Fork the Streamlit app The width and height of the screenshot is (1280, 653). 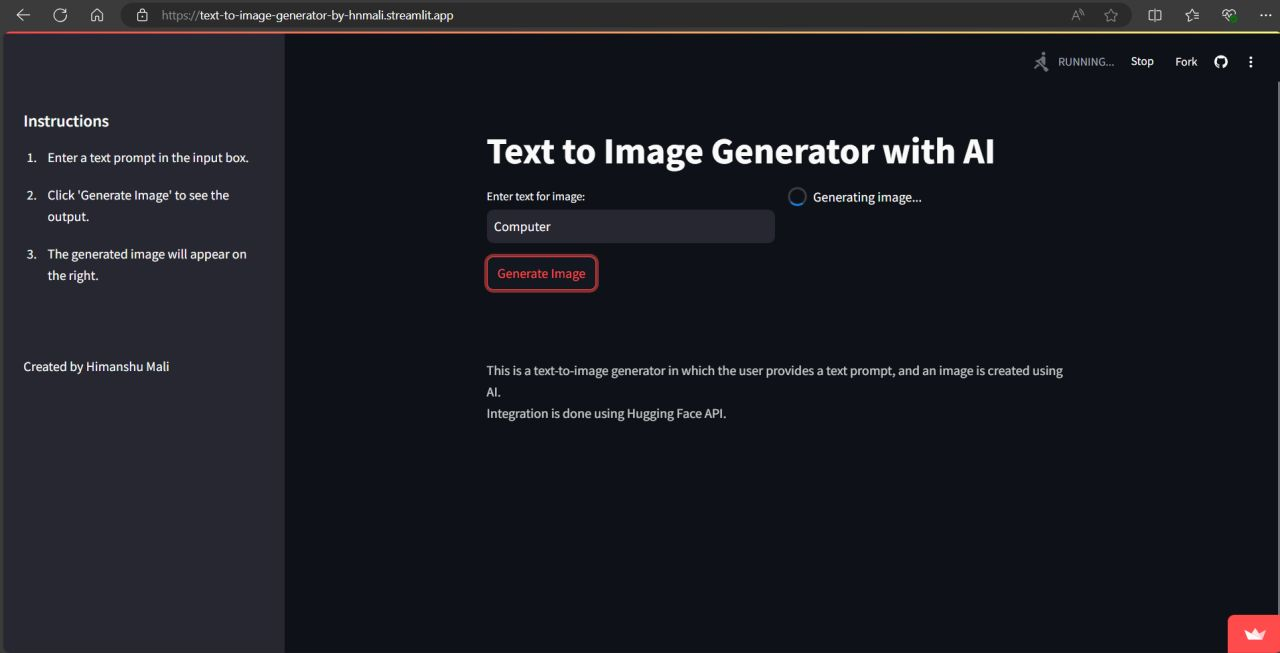click(1185, 61)
